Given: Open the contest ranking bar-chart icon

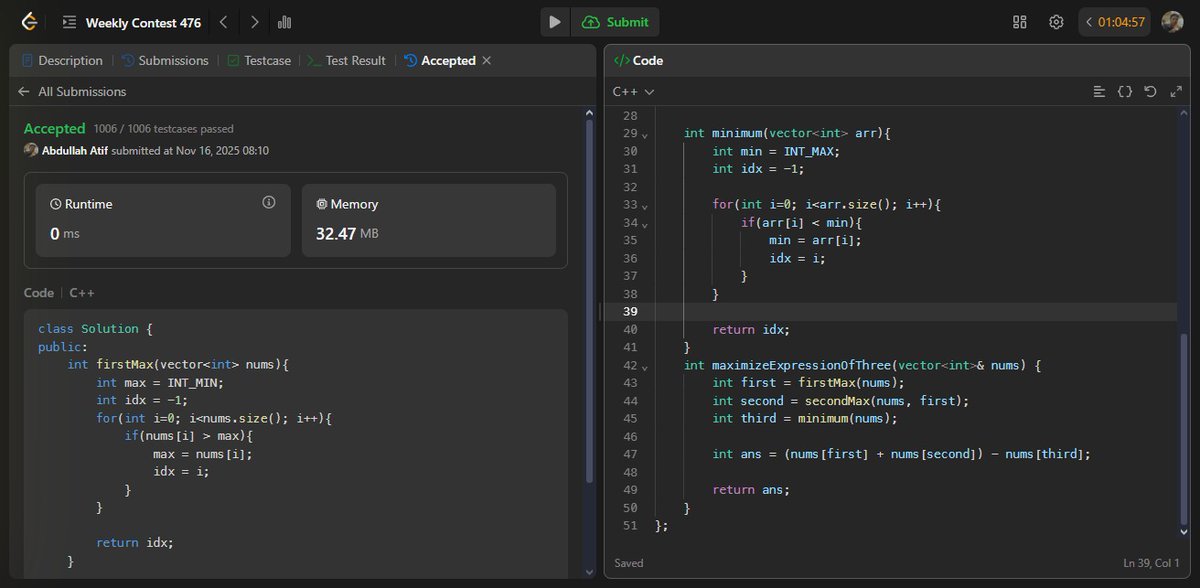Looking at the screenshot, I should (286, 21).
